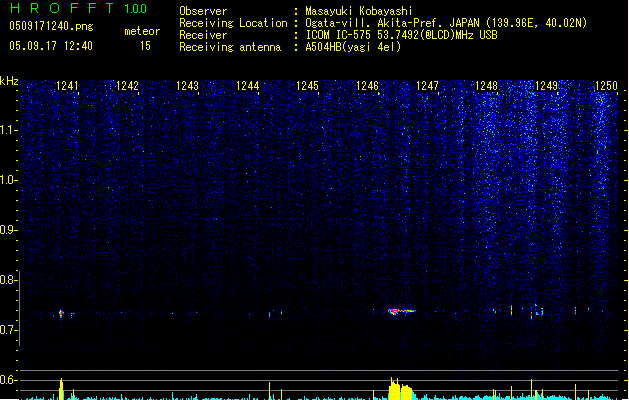Screen dimensions: 629x400
Task: Click the 1.0 frequency axis label
Action: (x=8, y=180)
